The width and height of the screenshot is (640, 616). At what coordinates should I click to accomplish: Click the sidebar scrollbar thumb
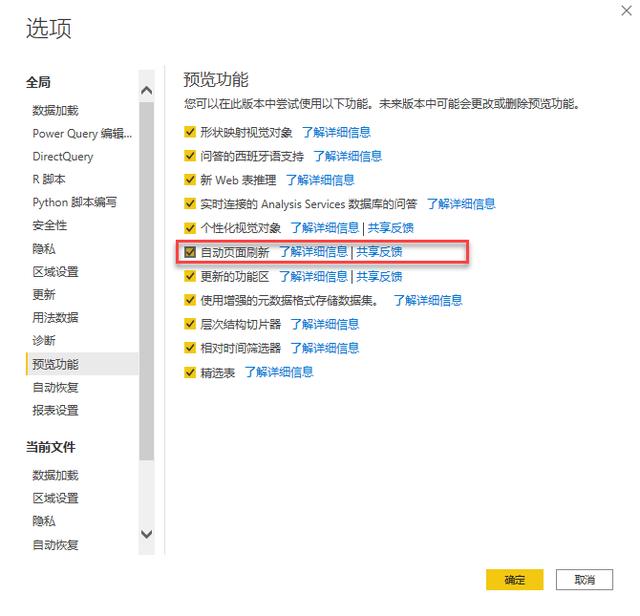click(147, 282)
